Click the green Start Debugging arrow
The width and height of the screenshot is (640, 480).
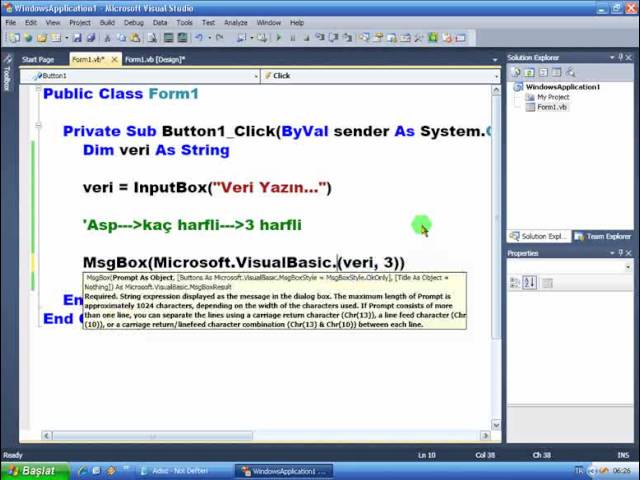tap(279, 38)
